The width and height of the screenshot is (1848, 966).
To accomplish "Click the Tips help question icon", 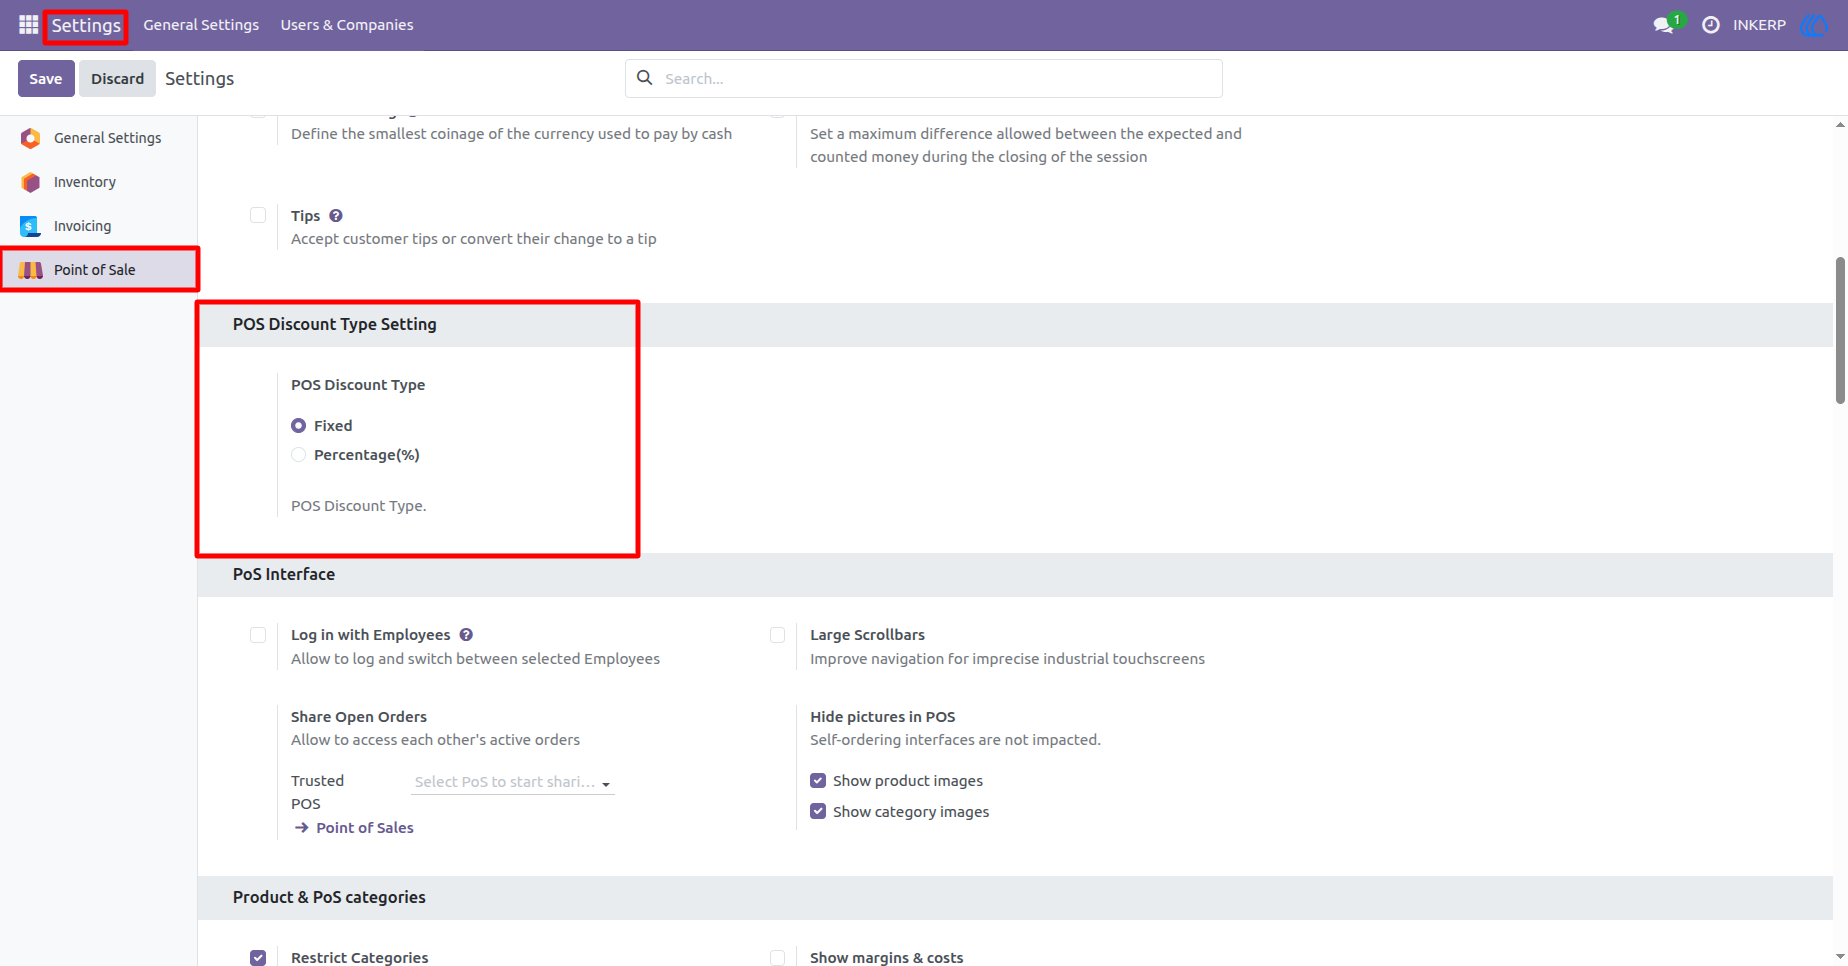I will click(x=336, y=216).
